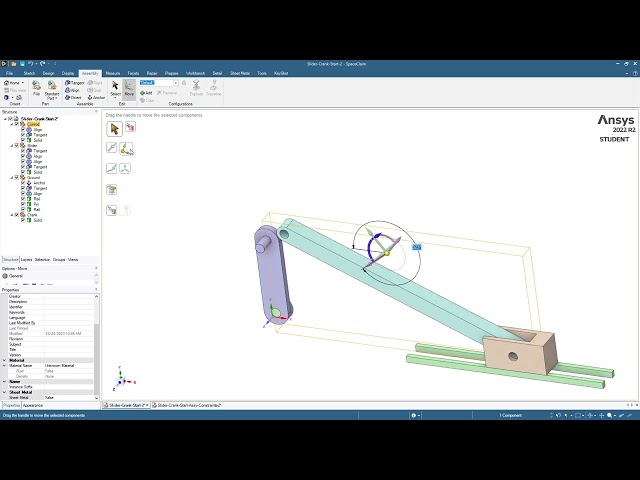Collapse the root Slider-Crank-Start-2 node
This screenshot has height=480, width=640.
click(x=5, y=119)
